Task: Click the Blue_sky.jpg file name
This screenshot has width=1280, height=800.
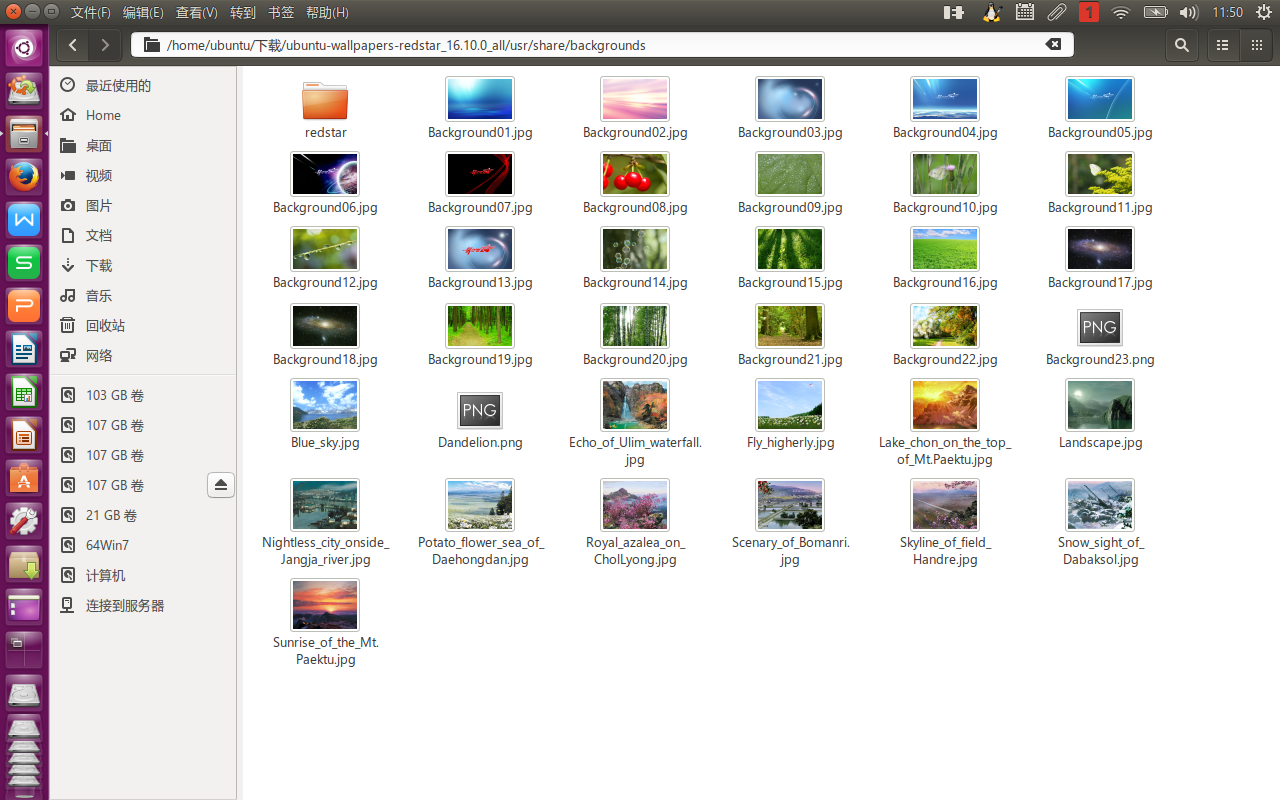Action: pos(325,443)
